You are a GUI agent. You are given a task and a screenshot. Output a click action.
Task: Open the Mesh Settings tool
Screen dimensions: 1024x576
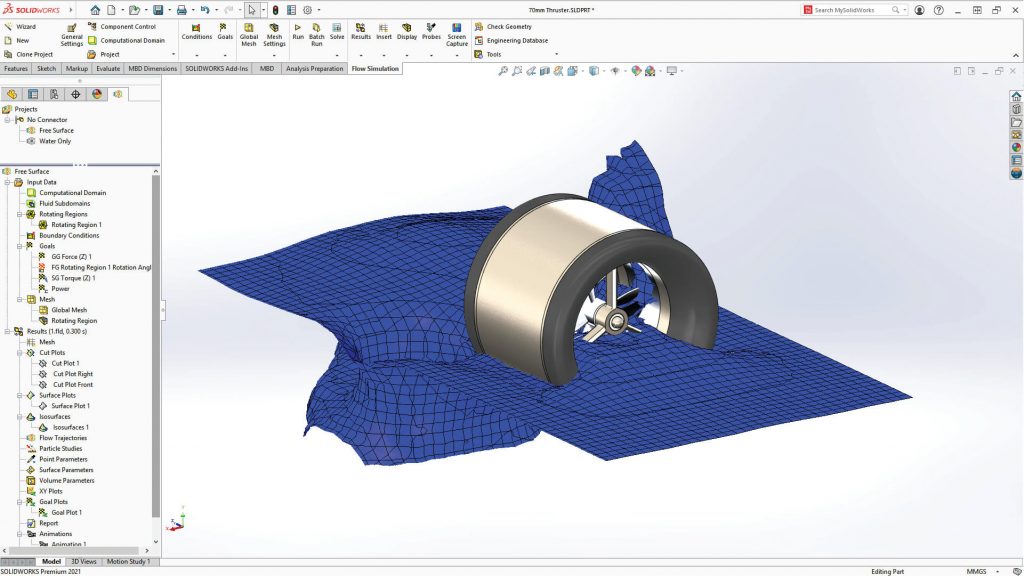[274, 30]
